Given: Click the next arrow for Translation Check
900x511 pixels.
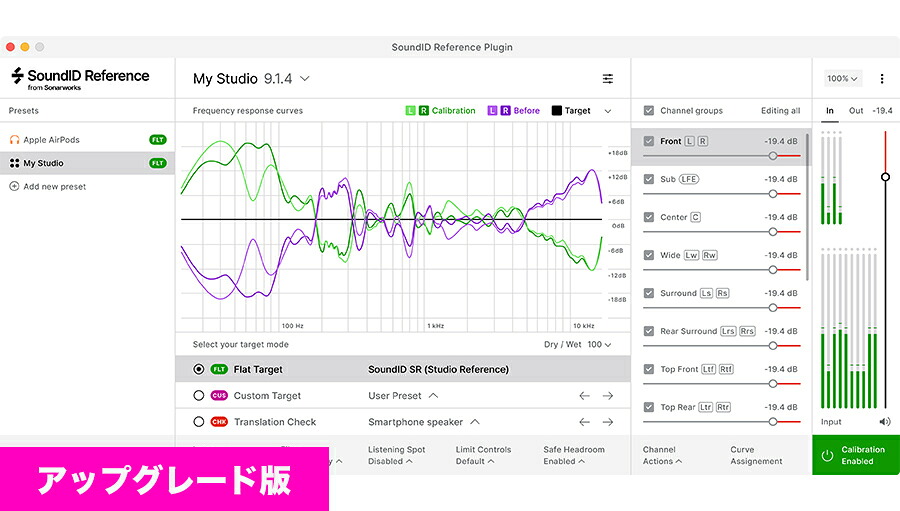Looking at the screenshot, I should [608, 422].
